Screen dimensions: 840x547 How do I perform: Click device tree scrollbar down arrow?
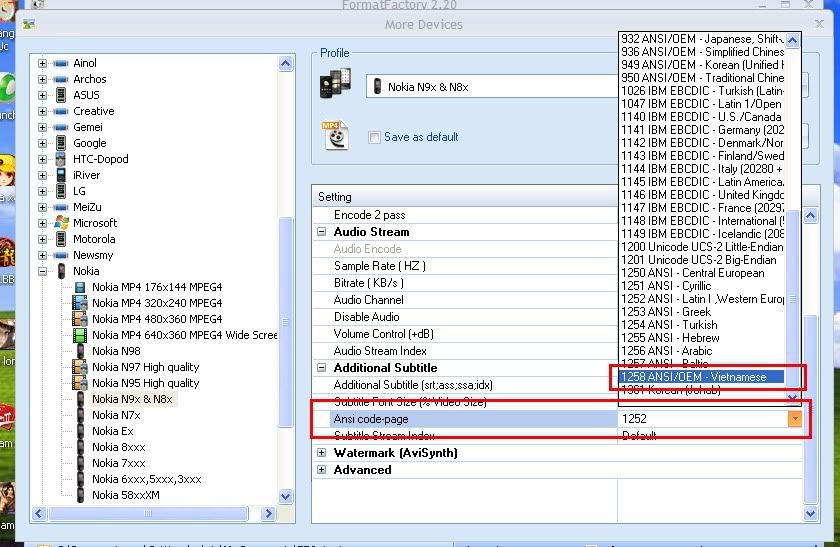pos(286,496)
